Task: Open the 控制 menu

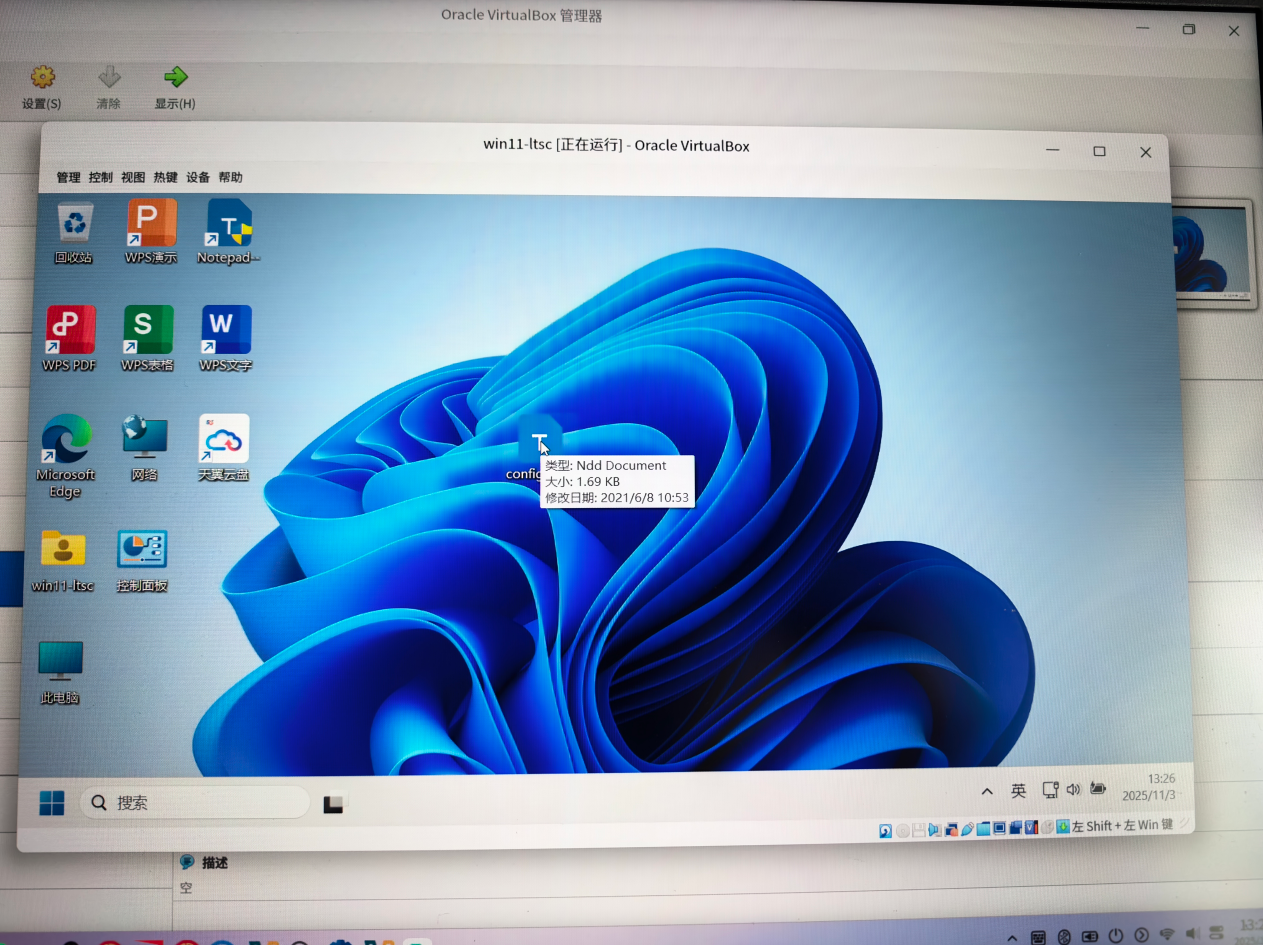Action: pos(101,177)
